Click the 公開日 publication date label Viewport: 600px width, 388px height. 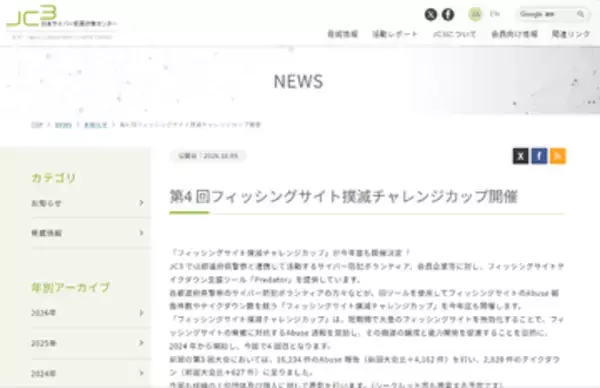tap(208, 156)
